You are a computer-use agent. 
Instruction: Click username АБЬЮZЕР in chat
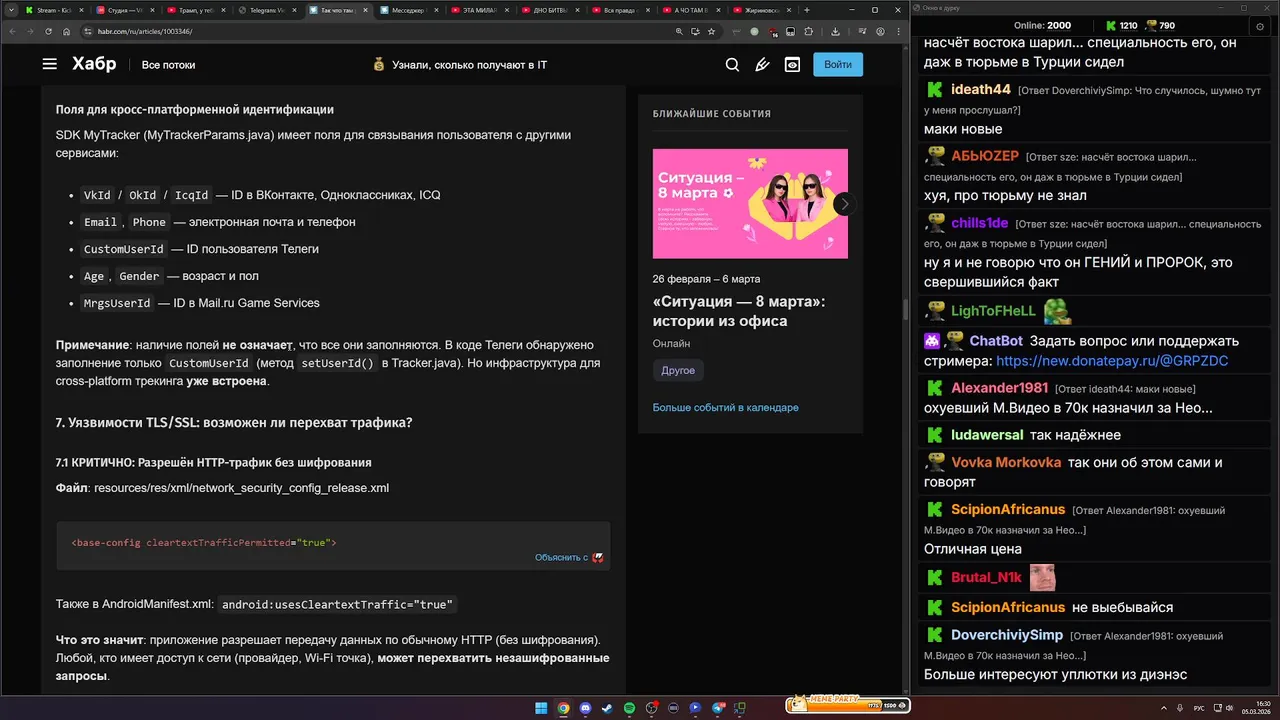pos(985,156)
